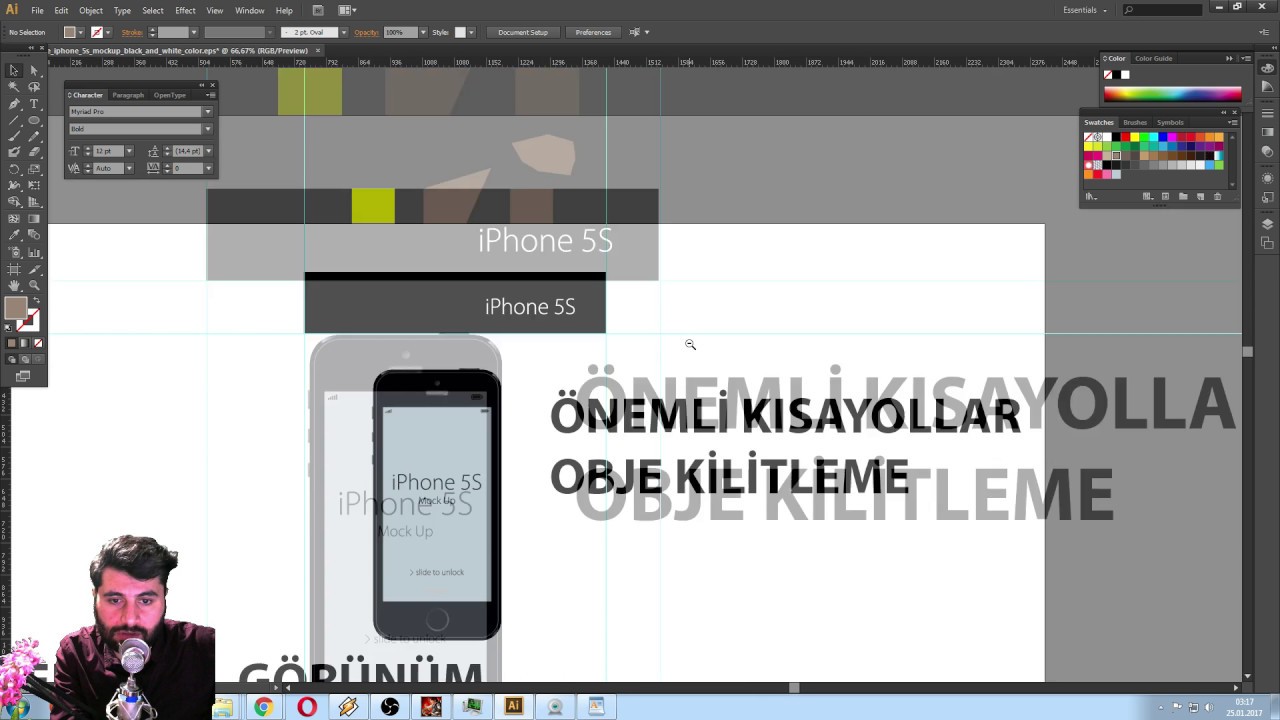Select the Pen tool
The image size is (1280, 720).
(x=14, y=103)
